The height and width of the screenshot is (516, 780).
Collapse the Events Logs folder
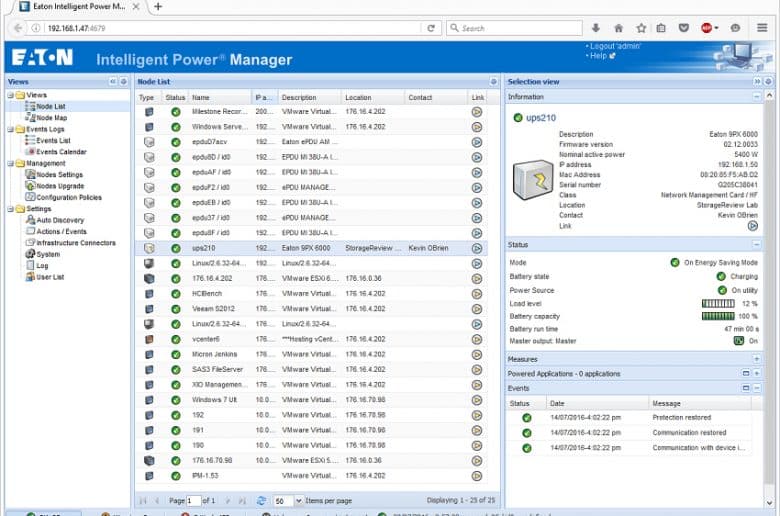(x=10, y=129)
